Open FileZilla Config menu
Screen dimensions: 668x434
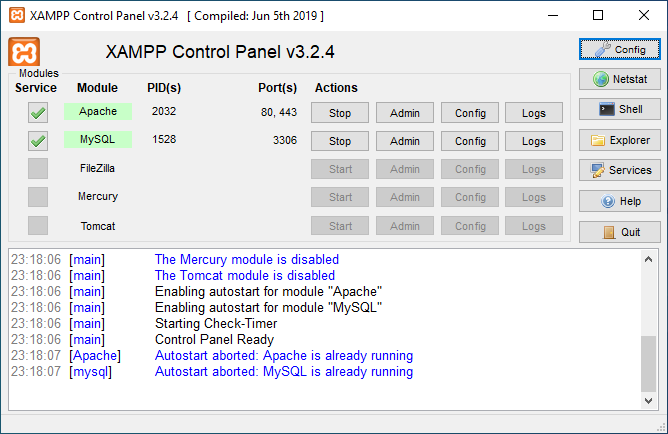coord(470,169)
